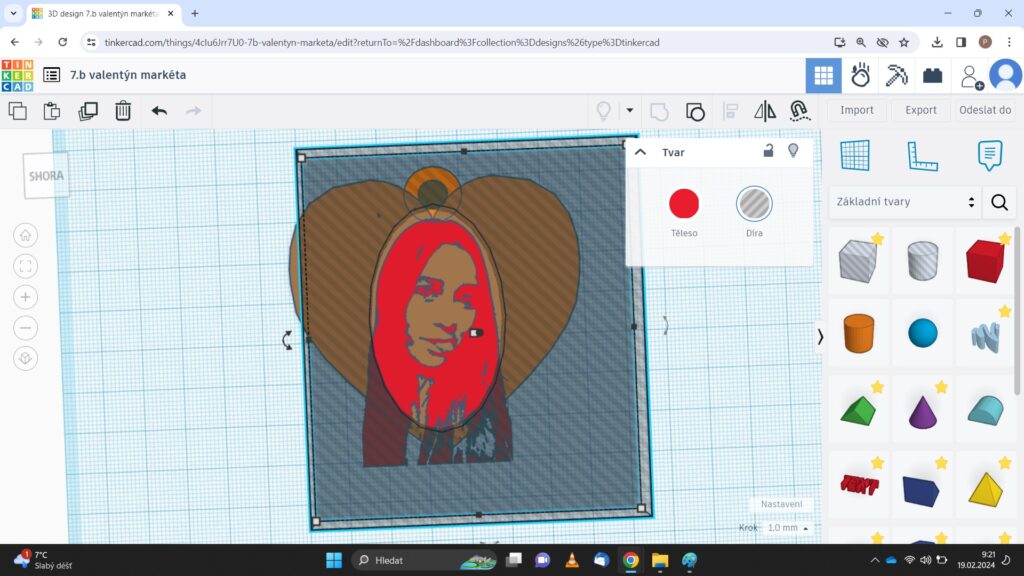This screenshot has height=576, width=1024.
Task: Collapse the Tvar inspector panel
Action: click(641, 152)
